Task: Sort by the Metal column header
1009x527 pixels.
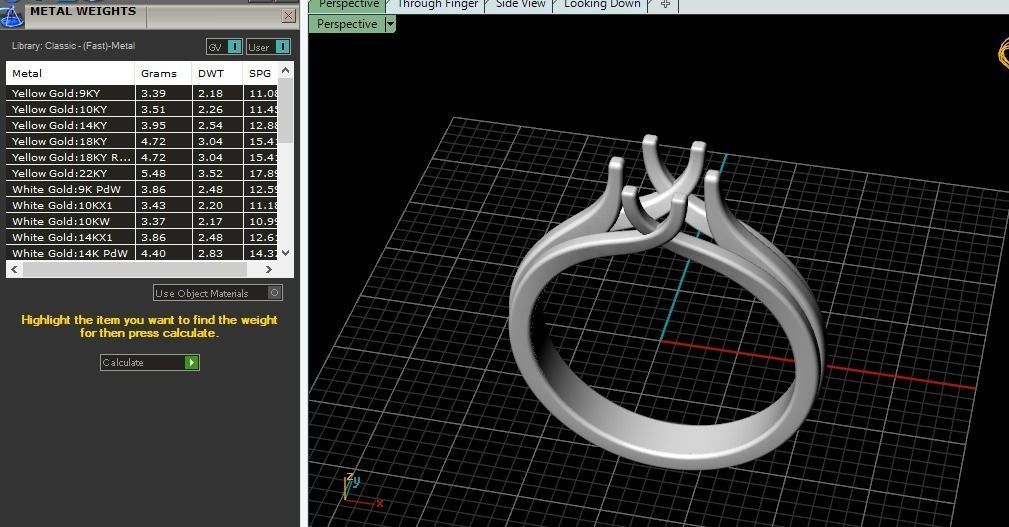Action: pyautogui.click(x=70, y=73)
